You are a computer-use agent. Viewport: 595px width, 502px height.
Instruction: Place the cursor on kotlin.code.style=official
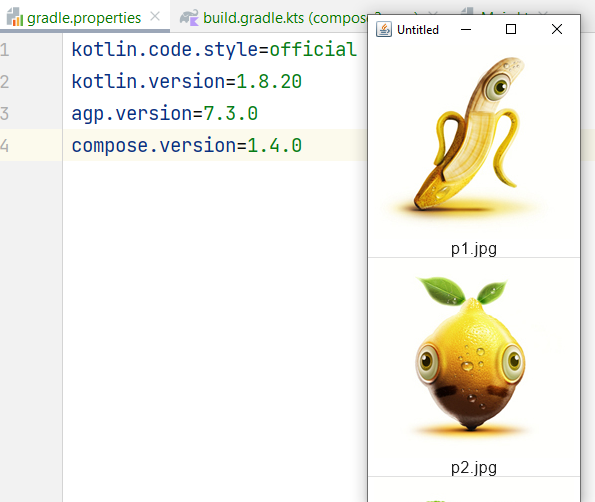[x=214, y=49]
